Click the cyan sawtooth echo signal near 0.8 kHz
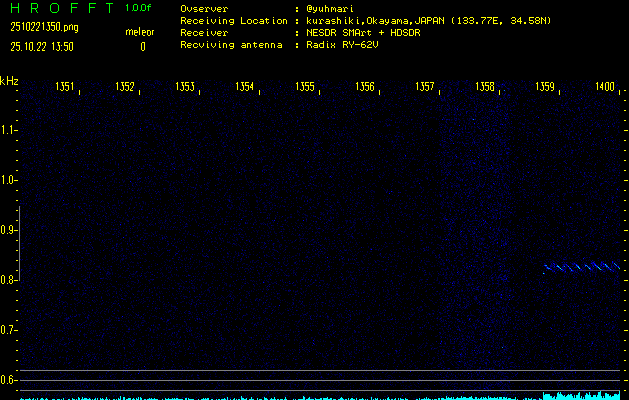The height and width of the screenshot is (400, 629). 582,267
